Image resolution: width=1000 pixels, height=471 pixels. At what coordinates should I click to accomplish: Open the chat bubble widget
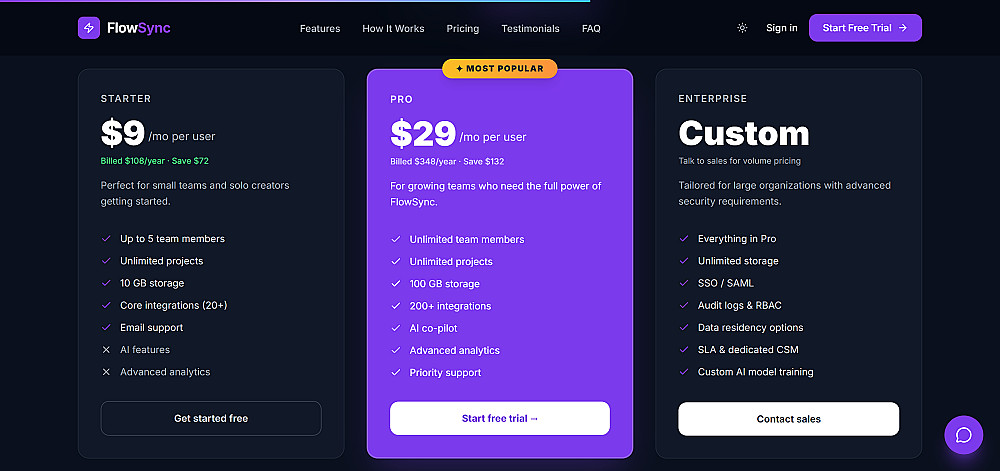[964, 435]
